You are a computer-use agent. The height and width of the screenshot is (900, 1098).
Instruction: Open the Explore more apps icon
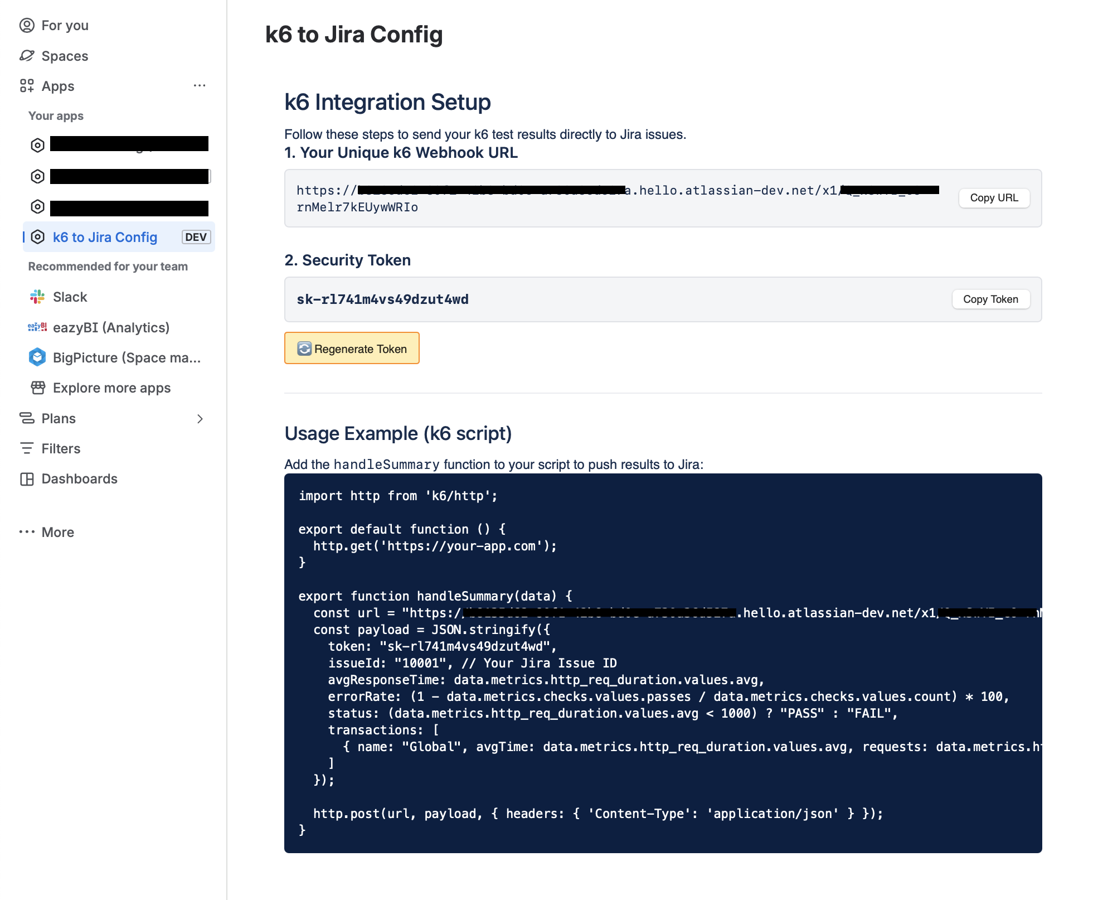(x=36, y=388)
